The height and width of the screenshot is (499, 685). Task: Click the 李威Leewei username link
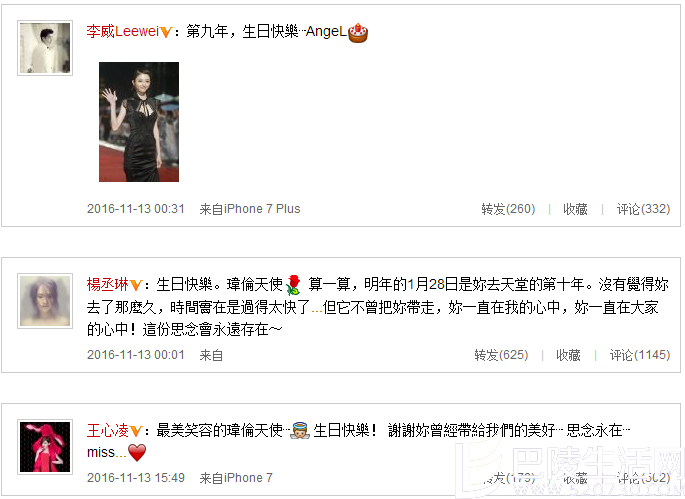pos(122,31)
